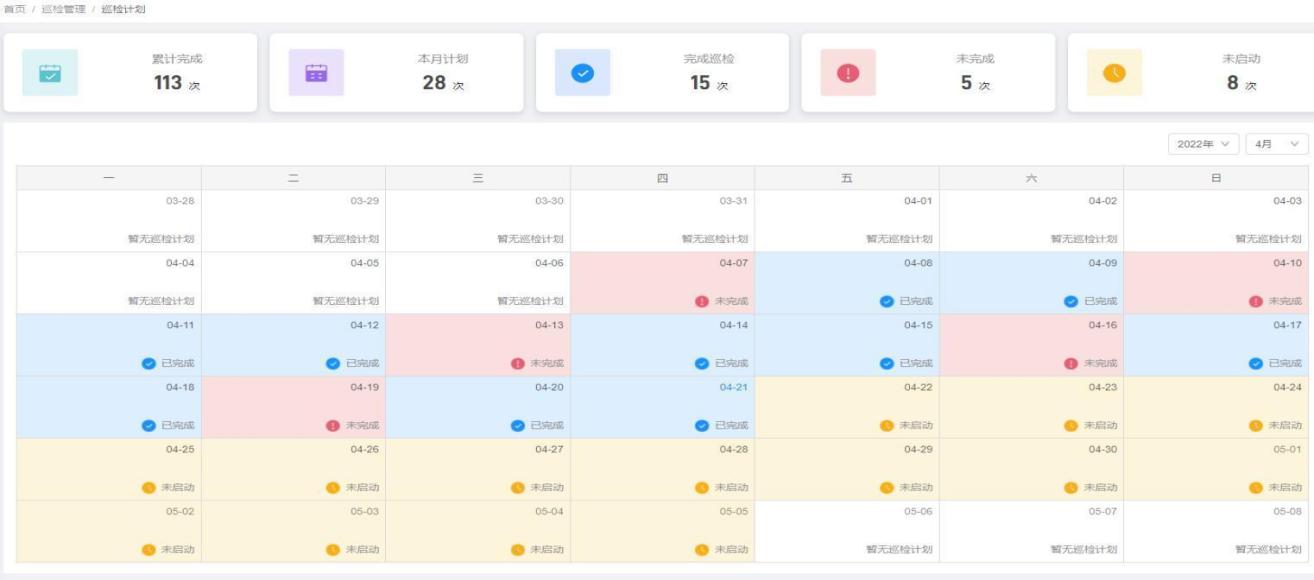Click the orange 未启动 clock icon on 04-22
This screenshot has height=580, width=1314.
pos(886,425)
